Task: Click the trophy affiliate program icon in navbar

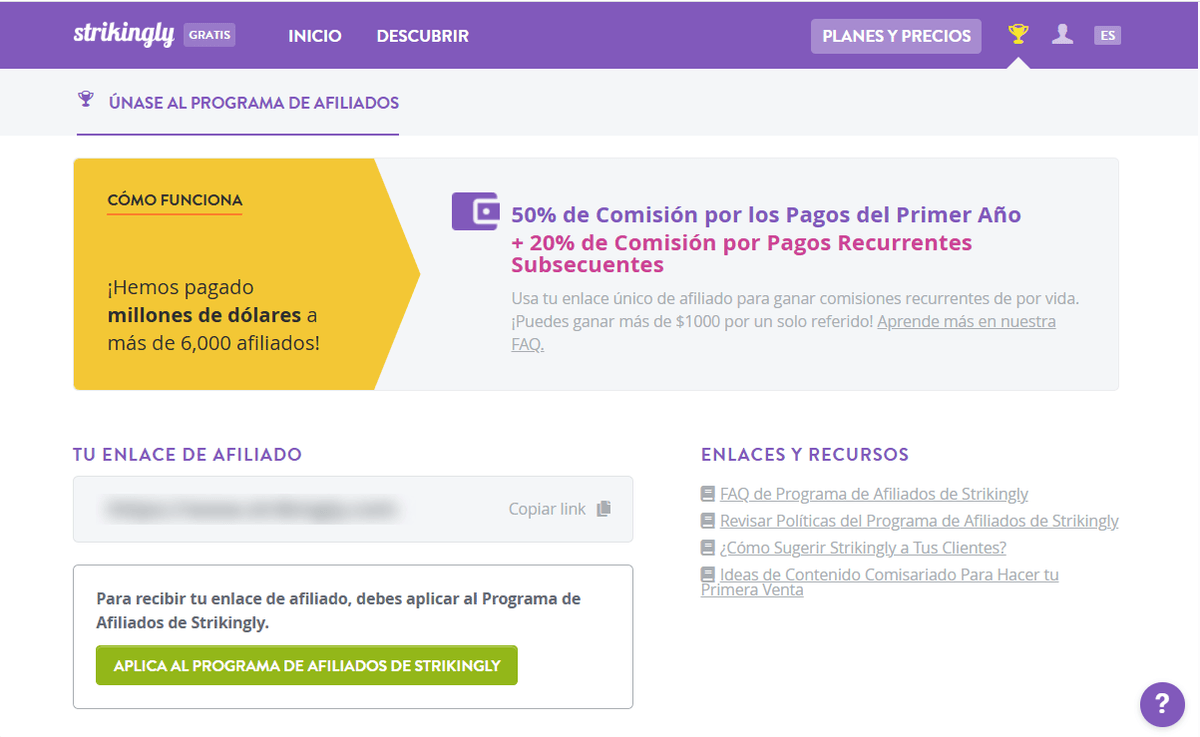Action: tap(1018, 34)
